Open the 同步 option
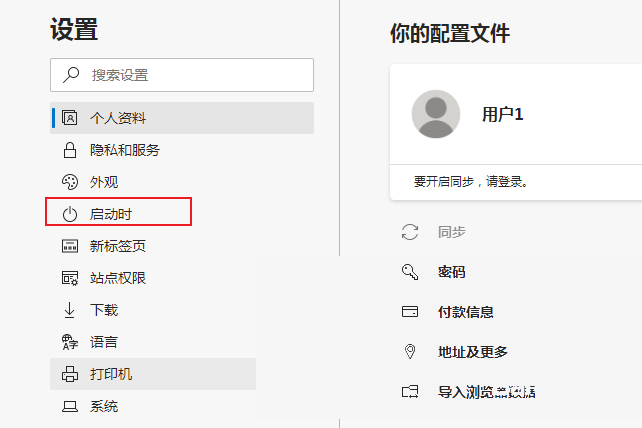The width and height of the screenshot is (642, 428). click(x=452, y=232)
